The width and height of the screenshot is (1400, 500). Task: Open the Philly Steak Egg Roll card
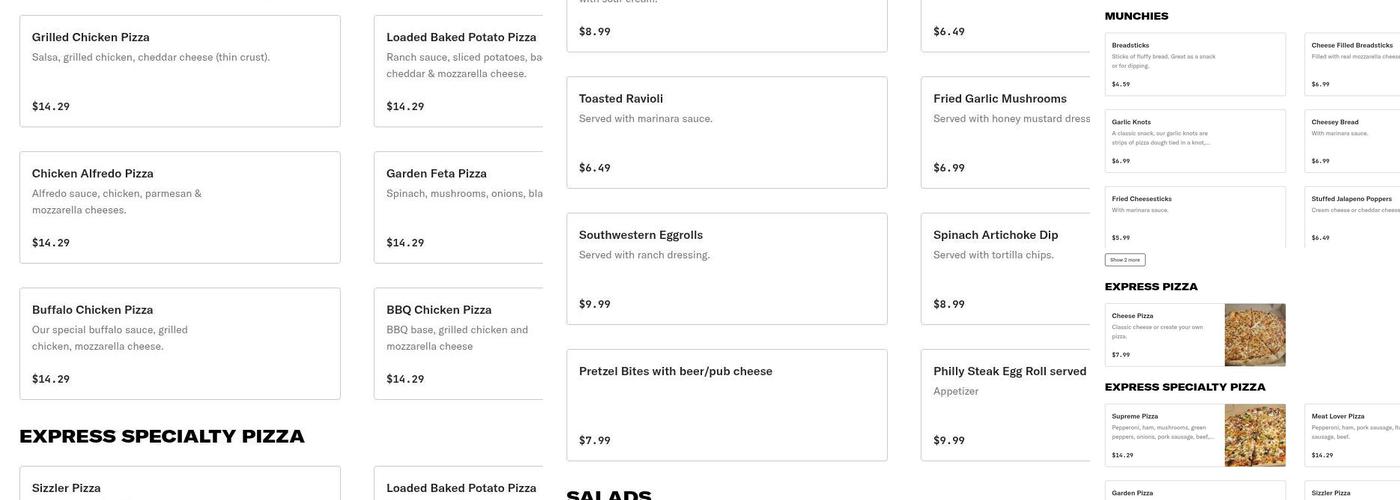click(x=1005, y=405)
